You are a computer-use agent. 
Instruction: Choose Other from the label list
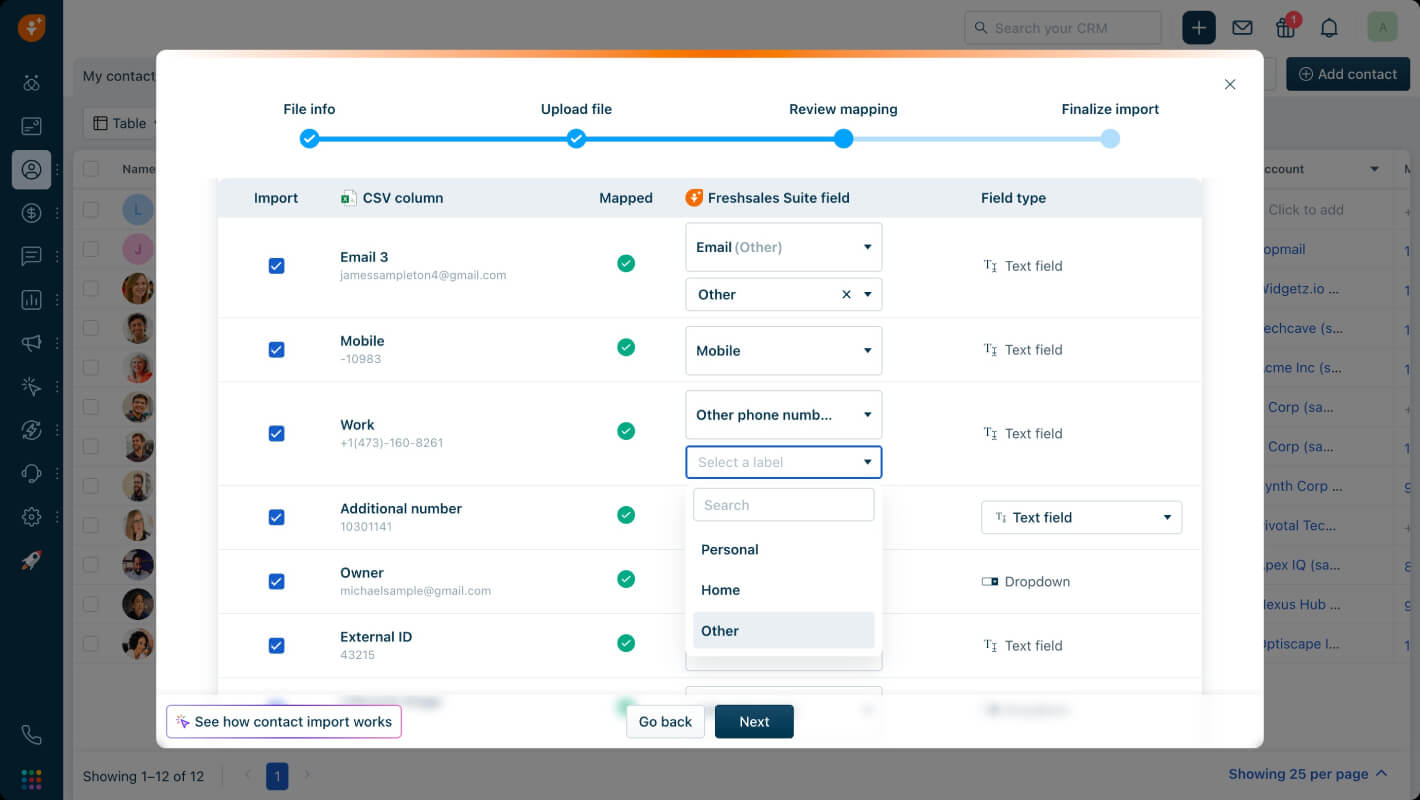tap(784, 631)
